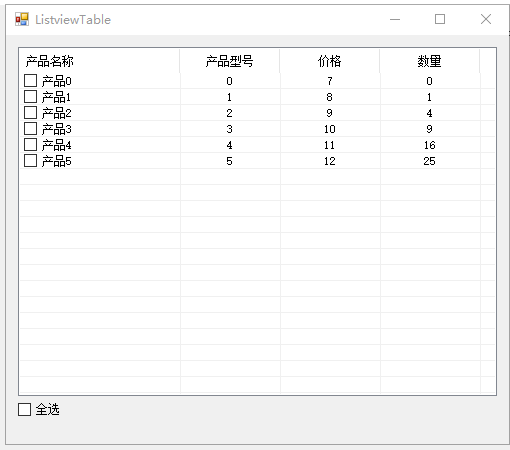Check the box for 产品0
The image size is (510, 450).
click(x=30, y=81)
